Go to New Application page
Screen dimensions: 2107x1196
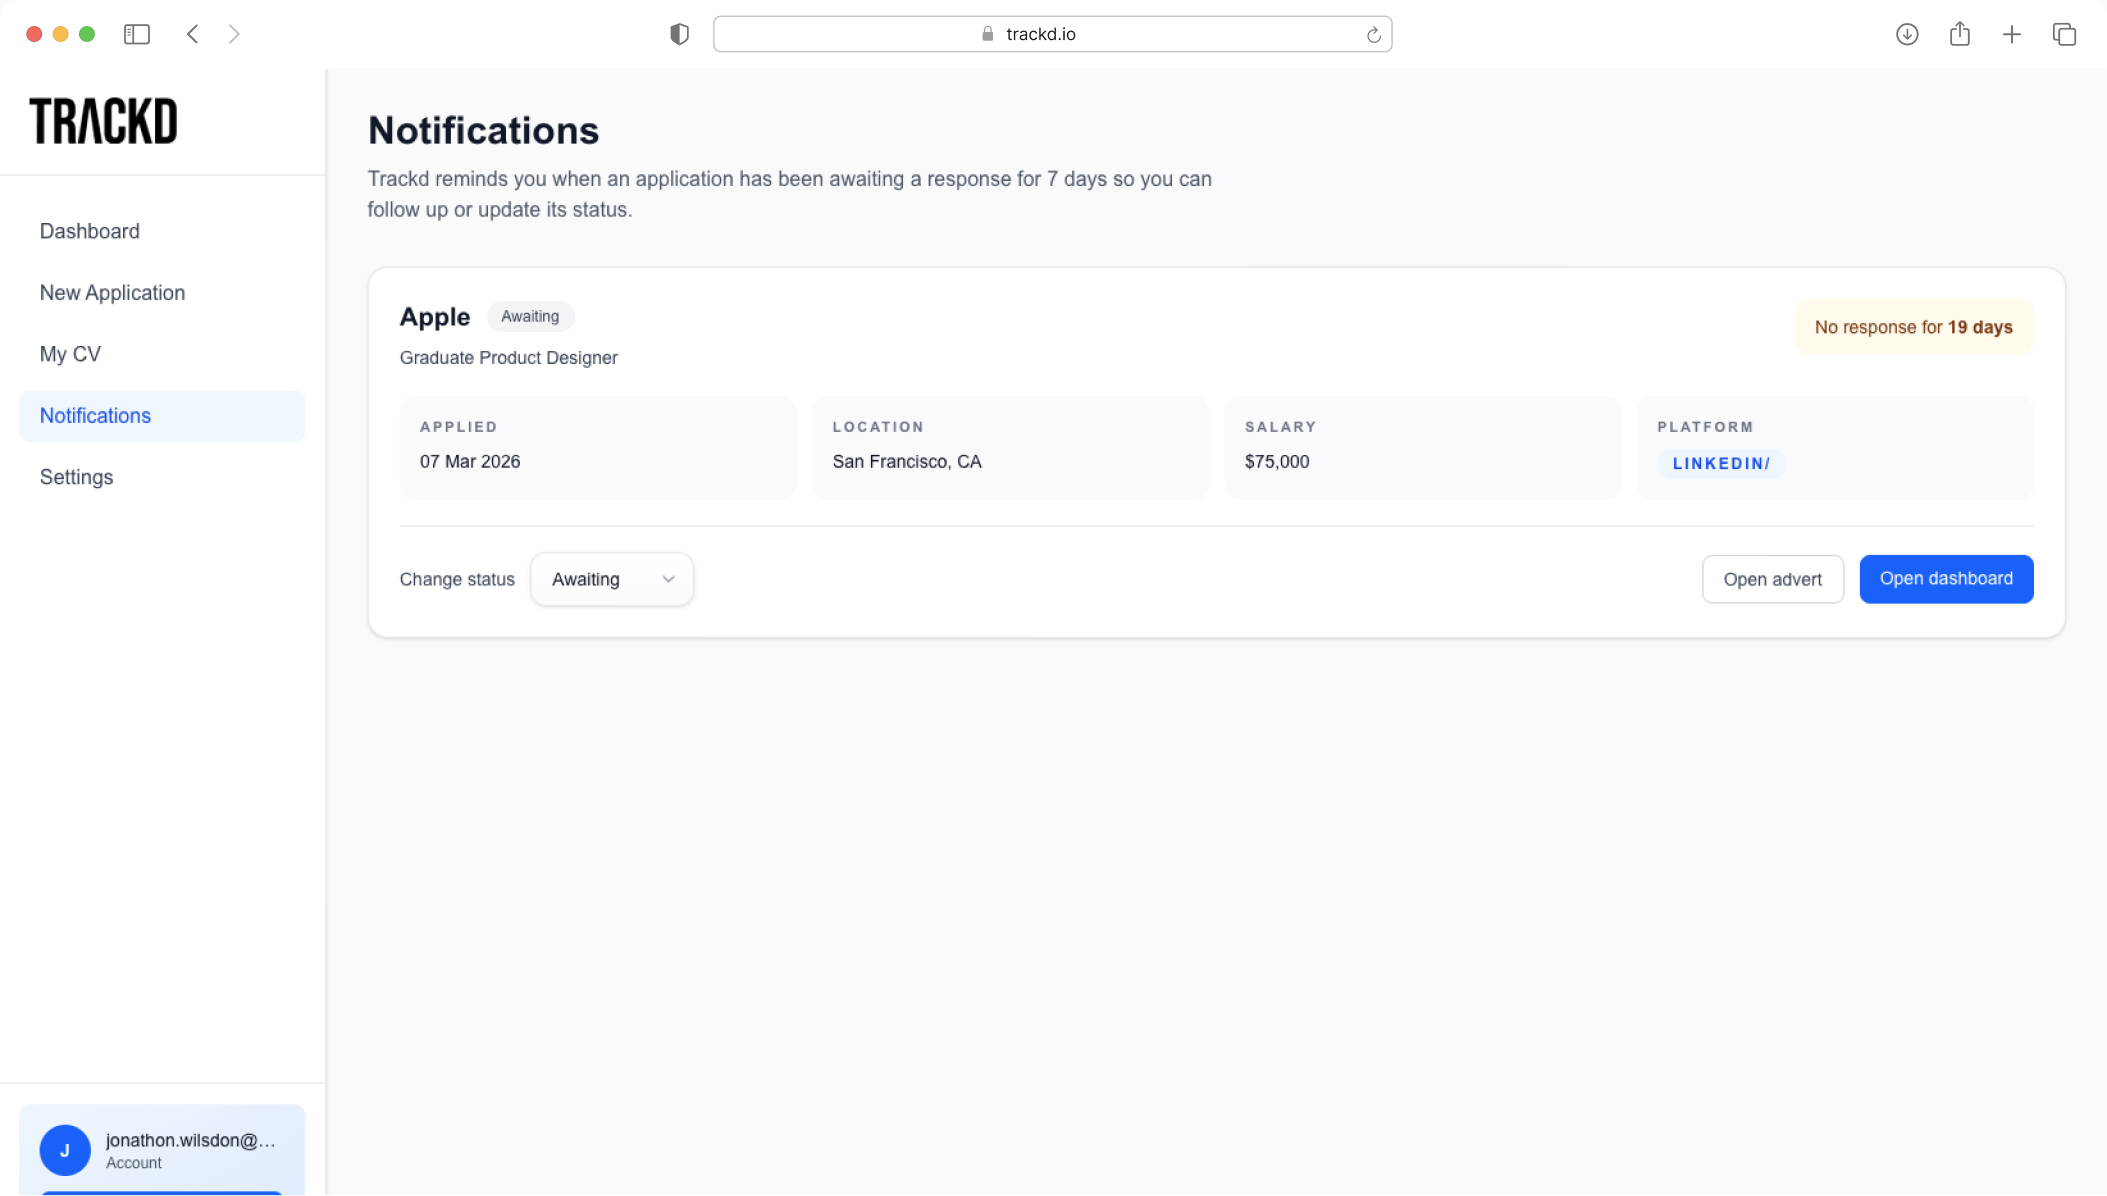coord(112,293)
